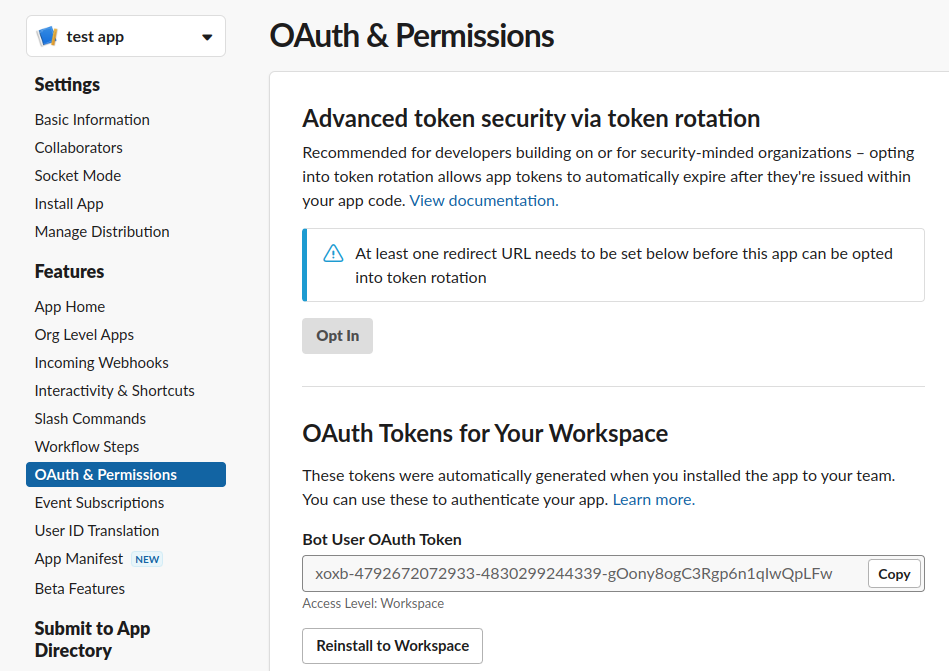Click the test app book icon
This screenshot has width=949, height=671.
(x=47, y=36)
